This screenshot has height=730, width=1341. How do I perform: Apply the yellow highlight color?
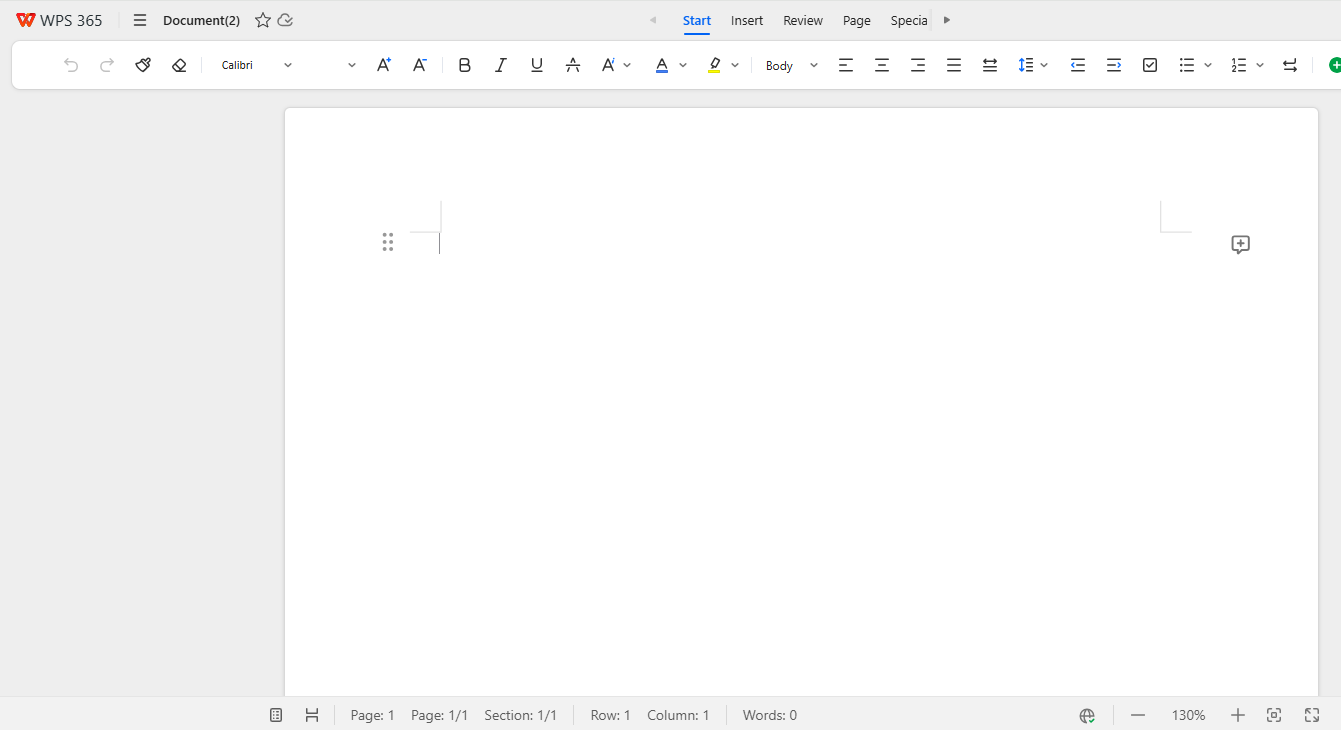point(714,65)
